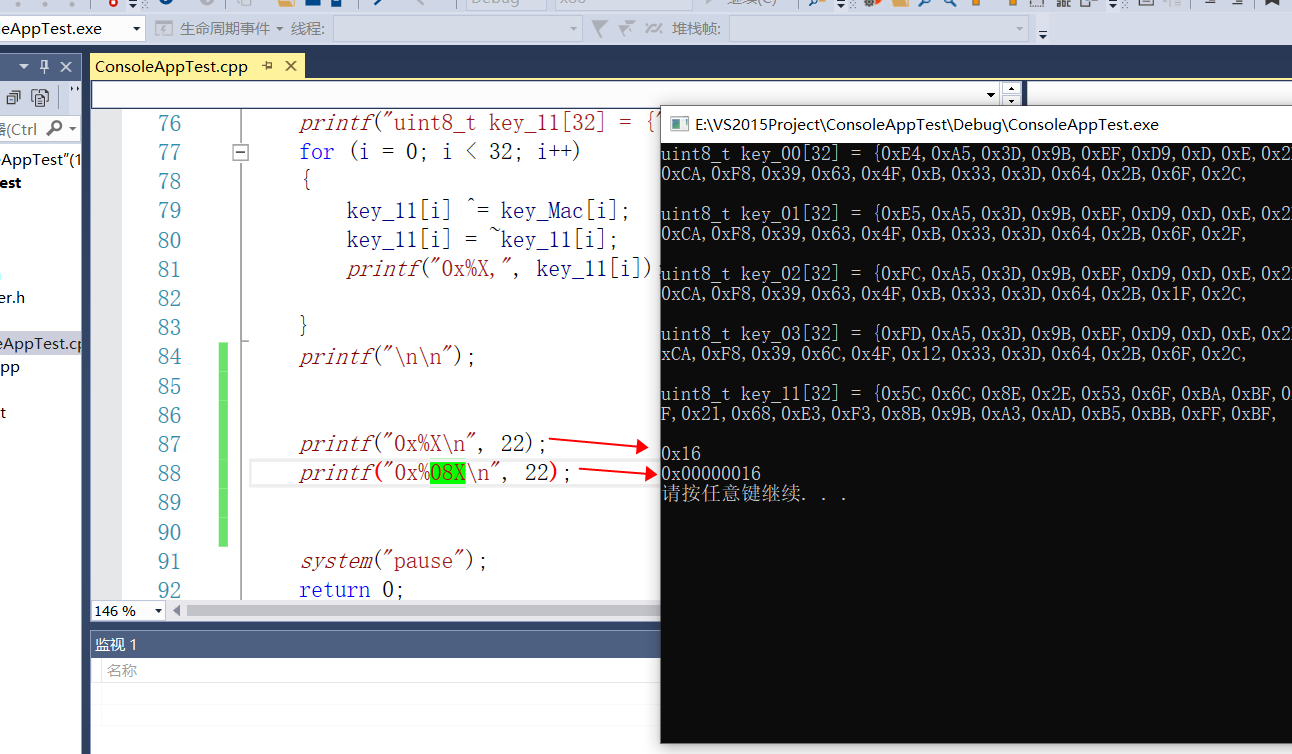1292x754 pixels.
Task: Close the ConsoleAppTest.cpp tab
Action: point(291,67)
